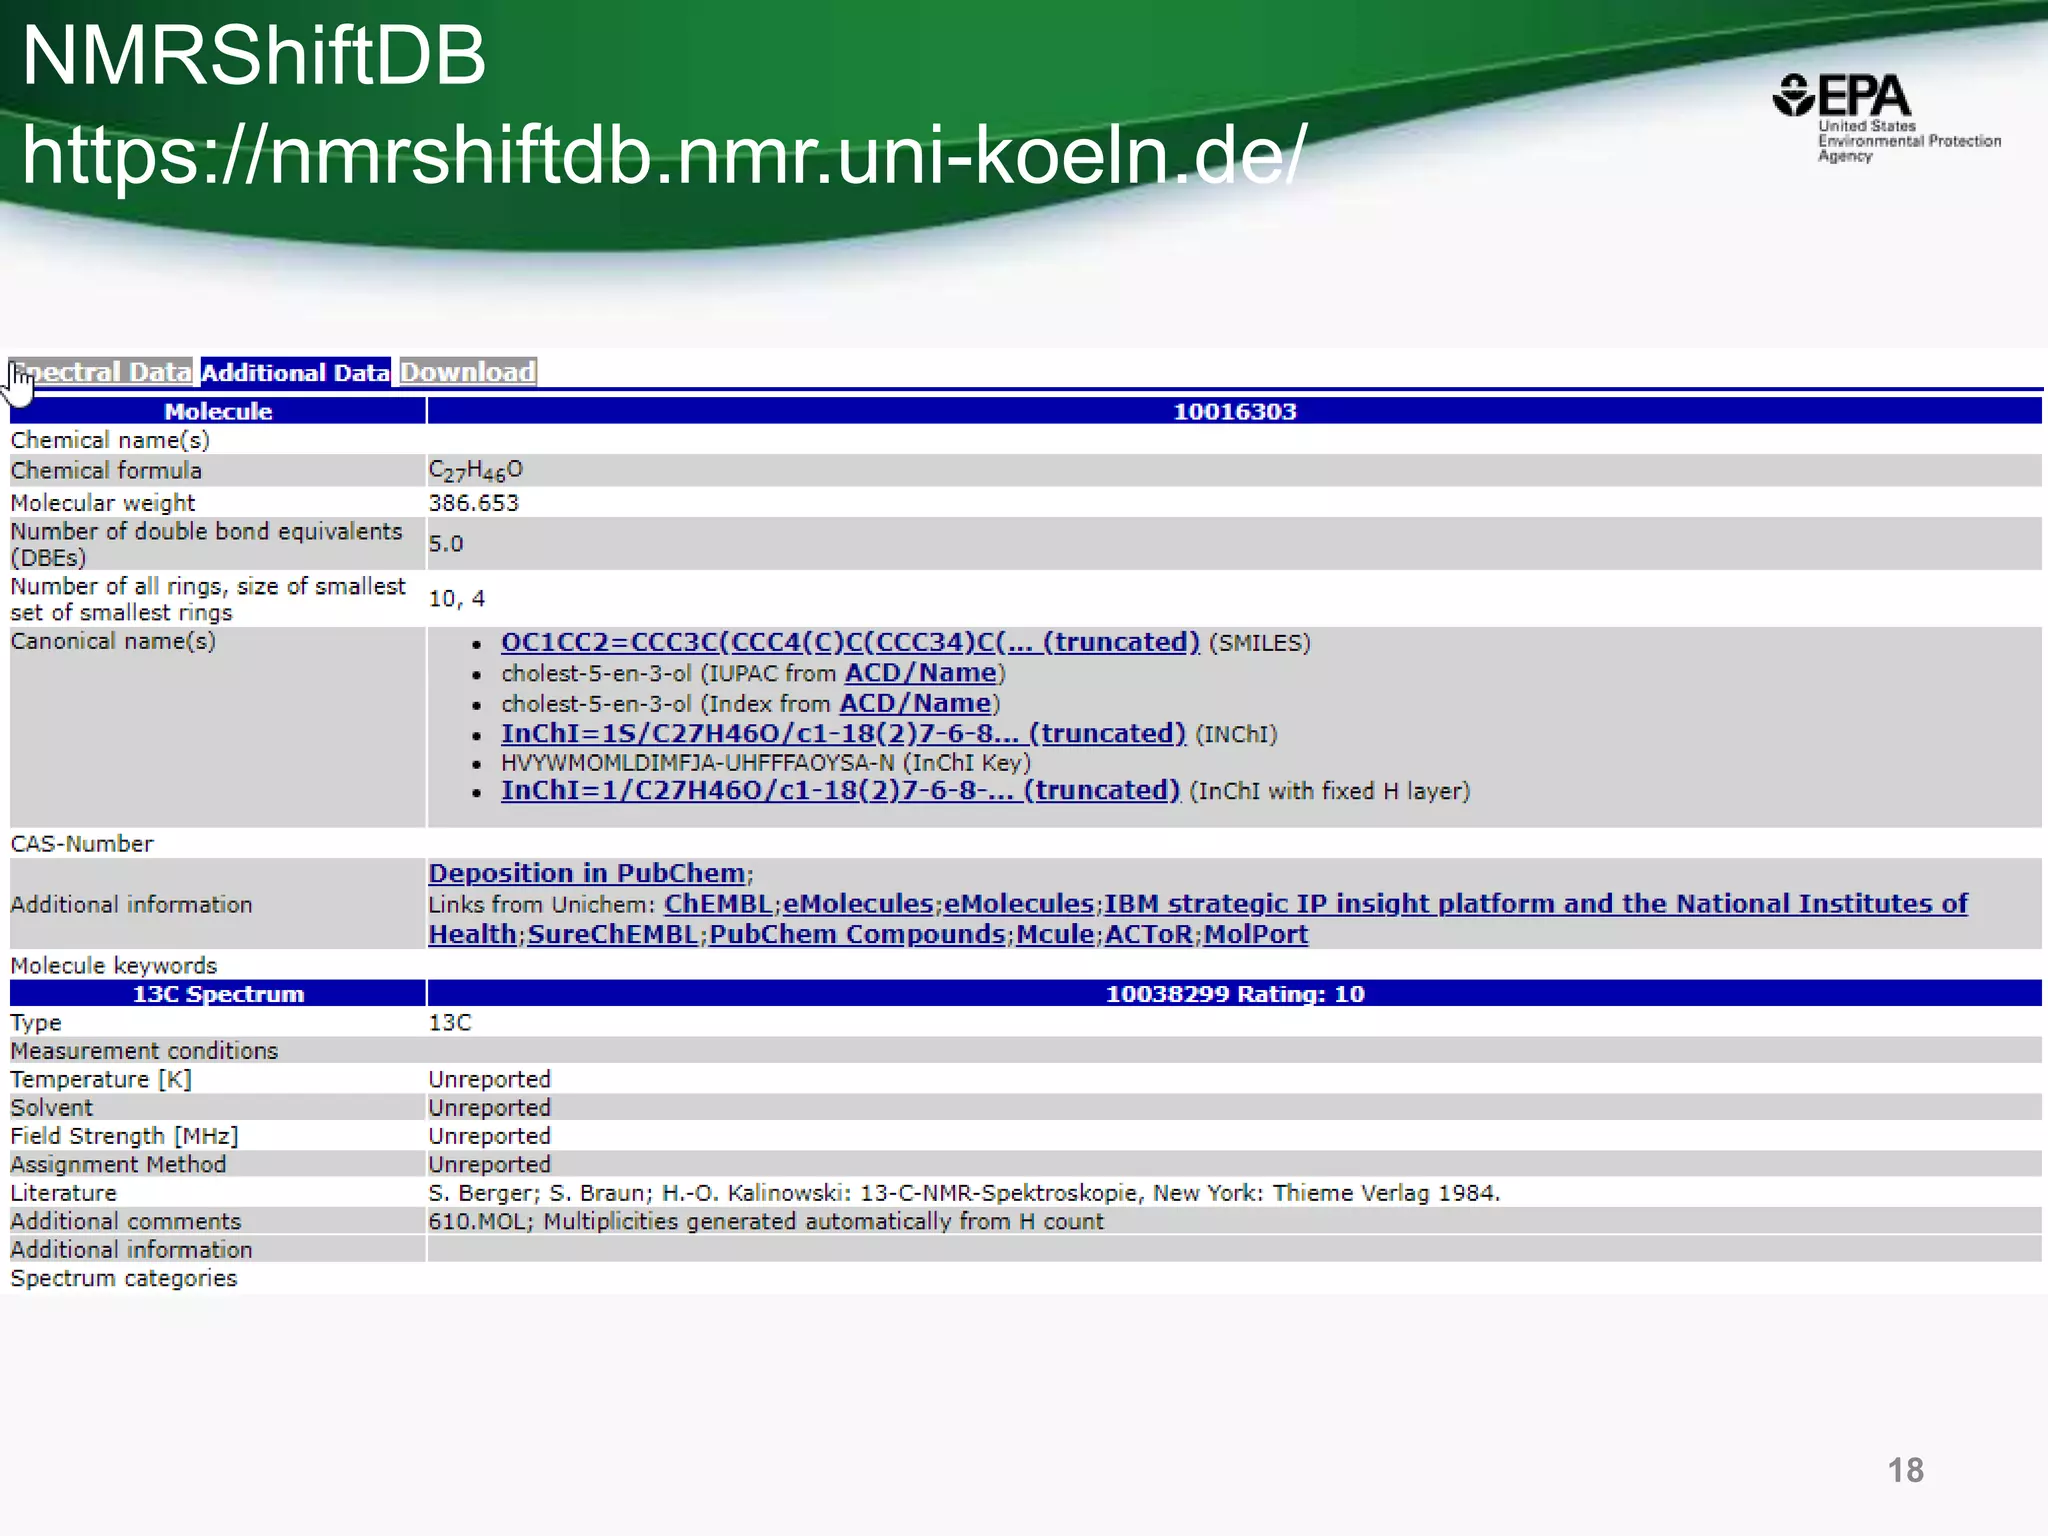Click the Chemical name(s) row label
The image size is (2048, 1536).
(x=110, y=440)
